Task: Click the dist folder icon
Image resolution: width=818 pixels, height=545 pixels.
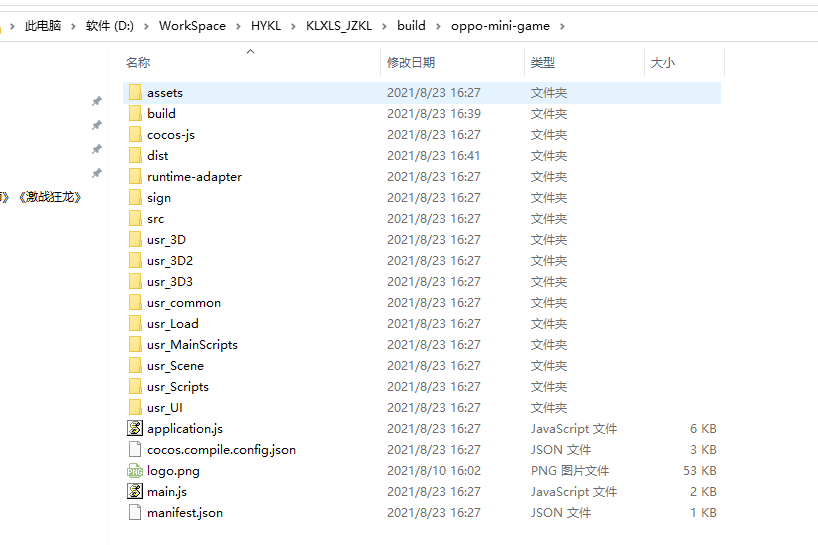Action: tap(135, 155)
